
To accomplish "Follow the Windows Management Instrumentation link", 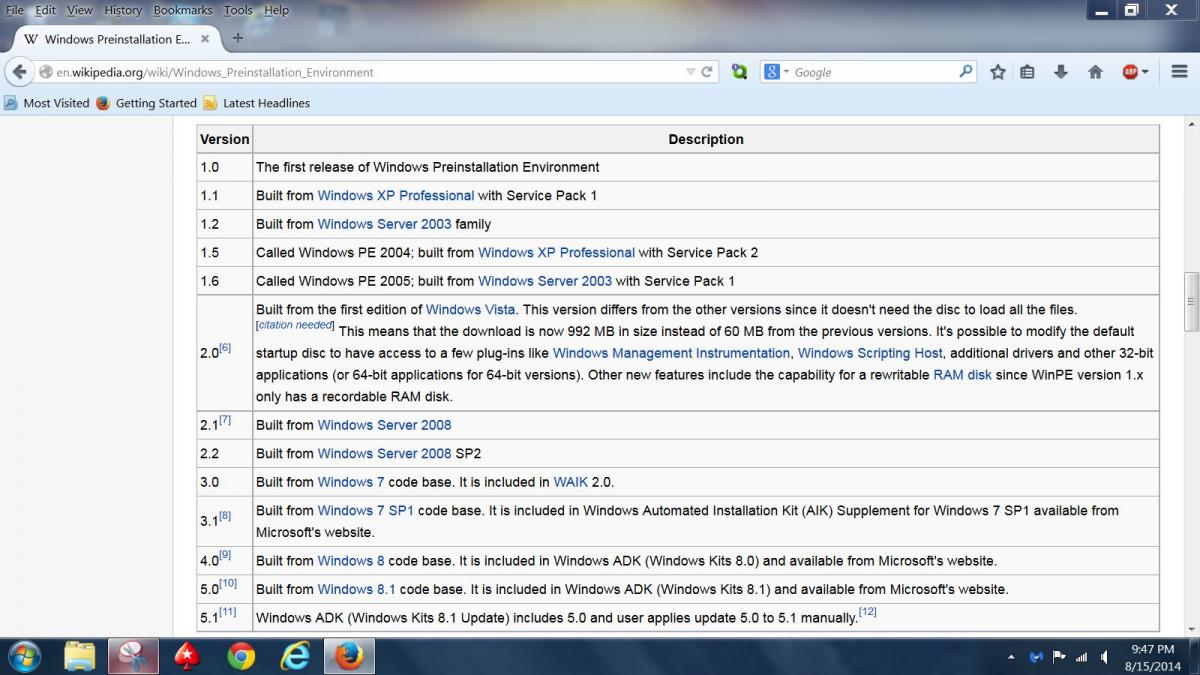I will [x=671, y=353].
